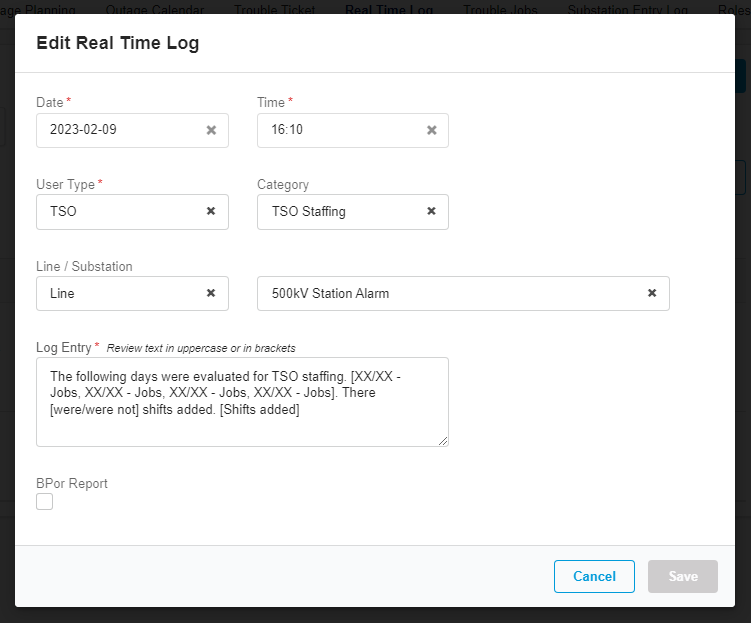Toggle the BPor Report checkbox
Image resolution: width=751 pixels, height=623 pixels.
coord(44,502)
